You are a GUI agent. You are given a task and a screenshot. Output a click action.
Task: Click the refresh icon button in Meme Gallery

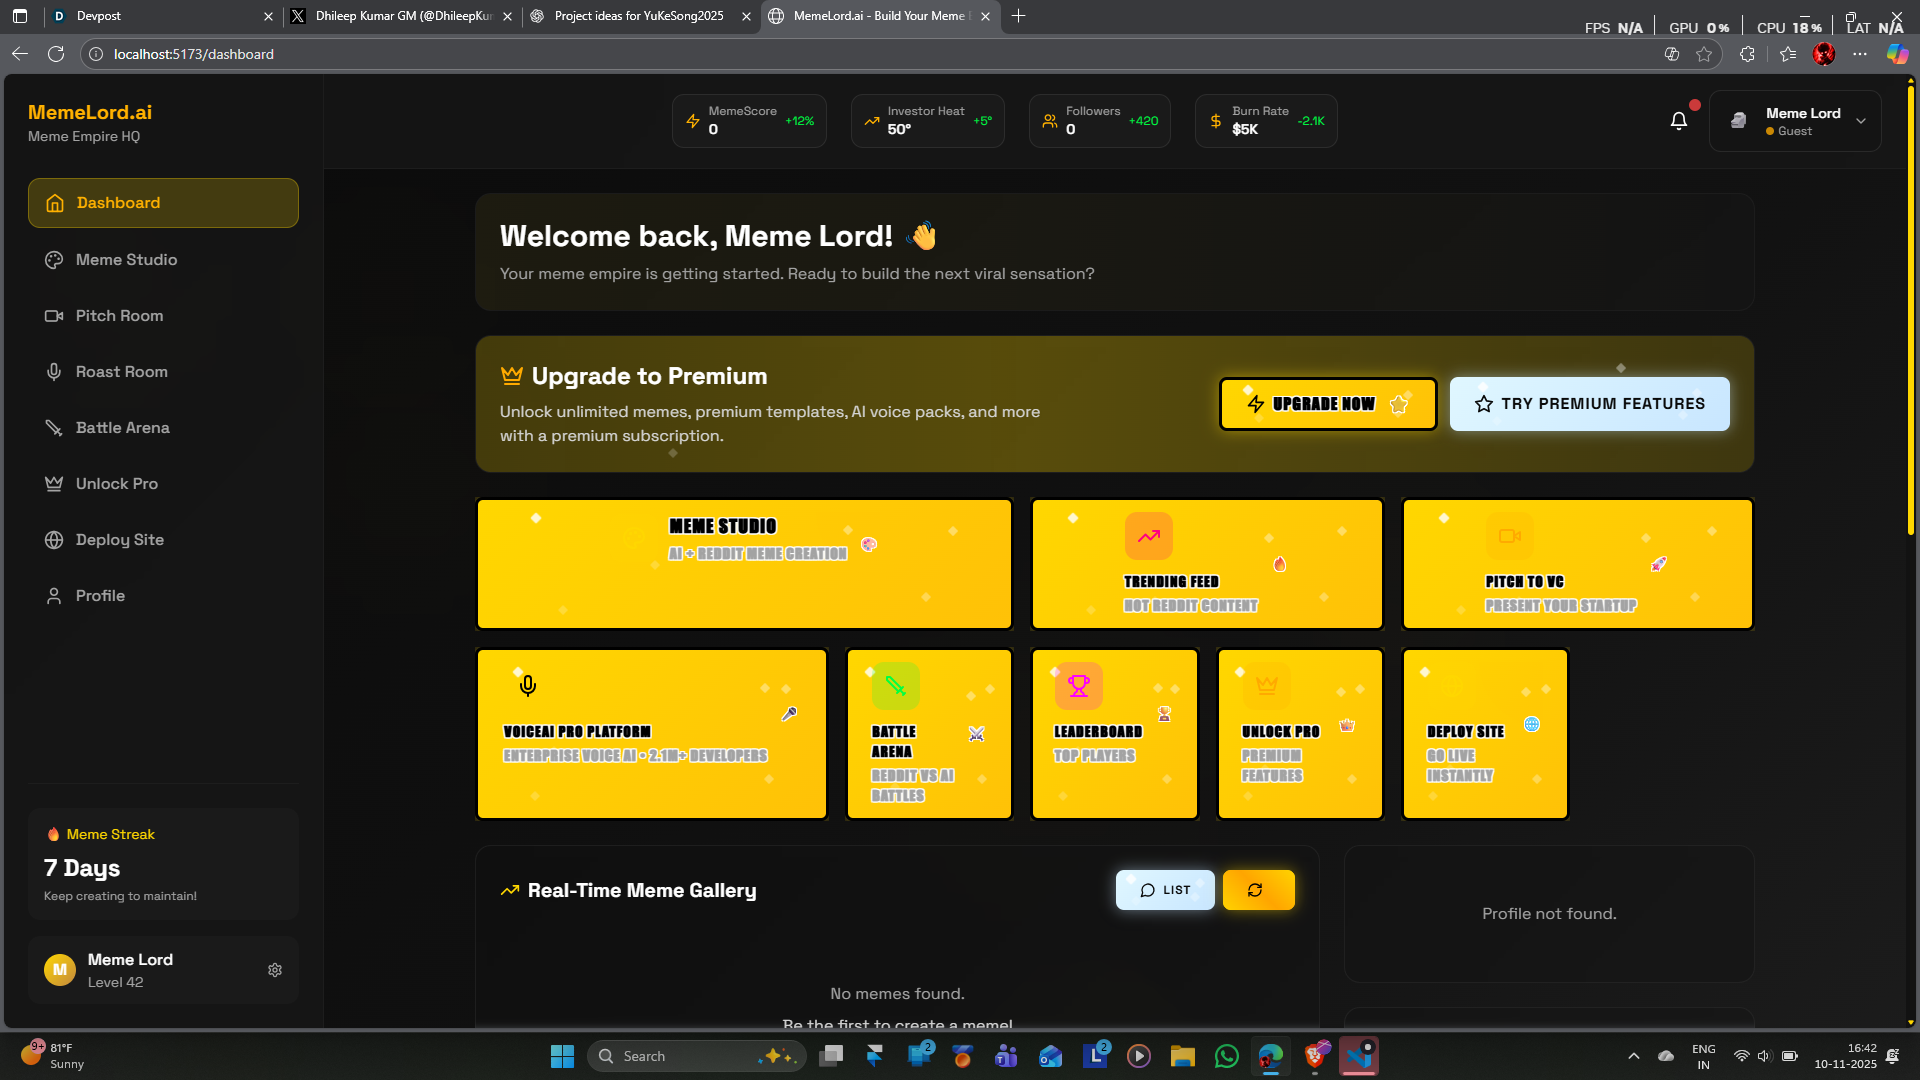coord(1257,890)
